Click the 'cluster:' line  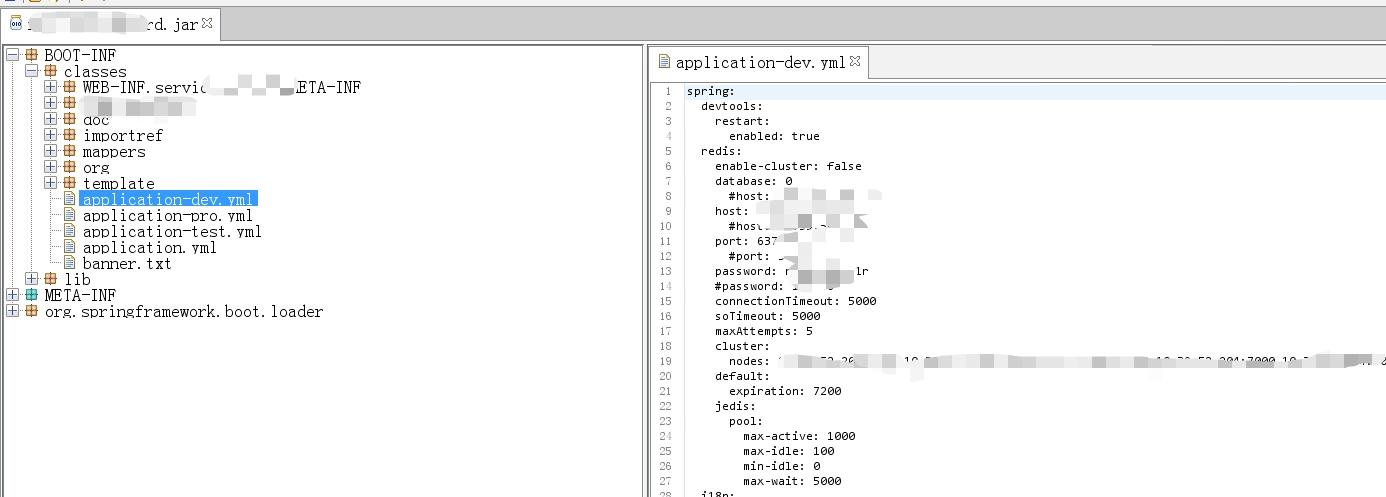click(x=742, y=346)
